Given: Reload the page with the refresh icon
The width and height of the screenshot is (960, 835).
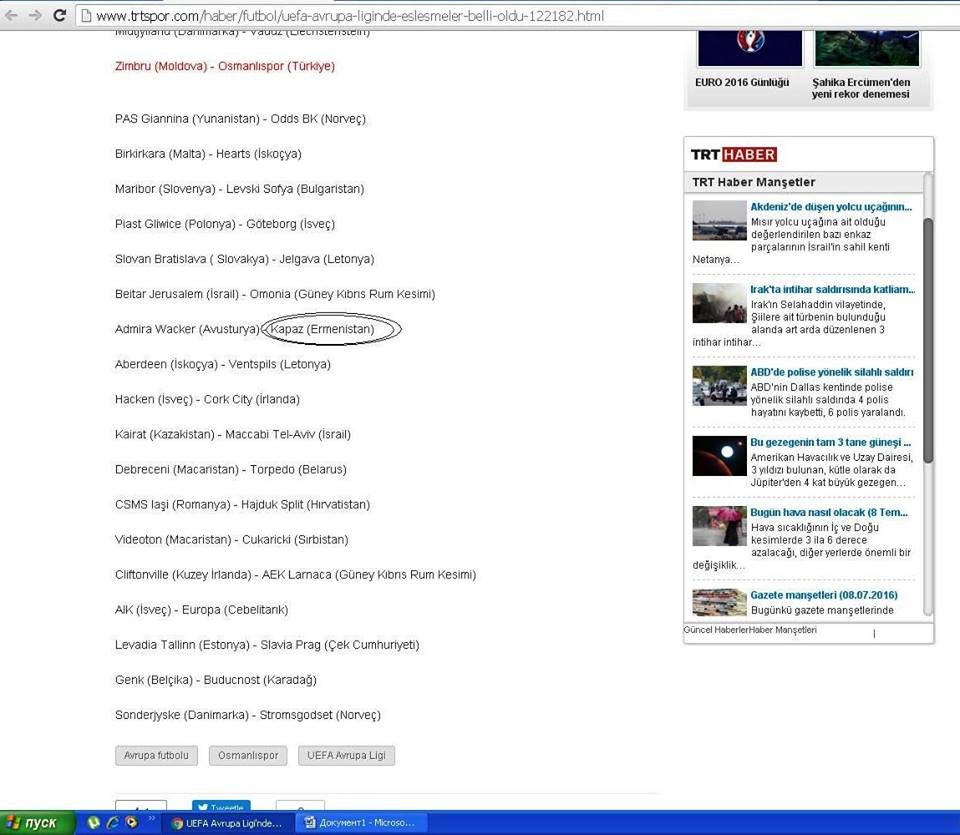Looking at the screenshot, I should point(59,15).
